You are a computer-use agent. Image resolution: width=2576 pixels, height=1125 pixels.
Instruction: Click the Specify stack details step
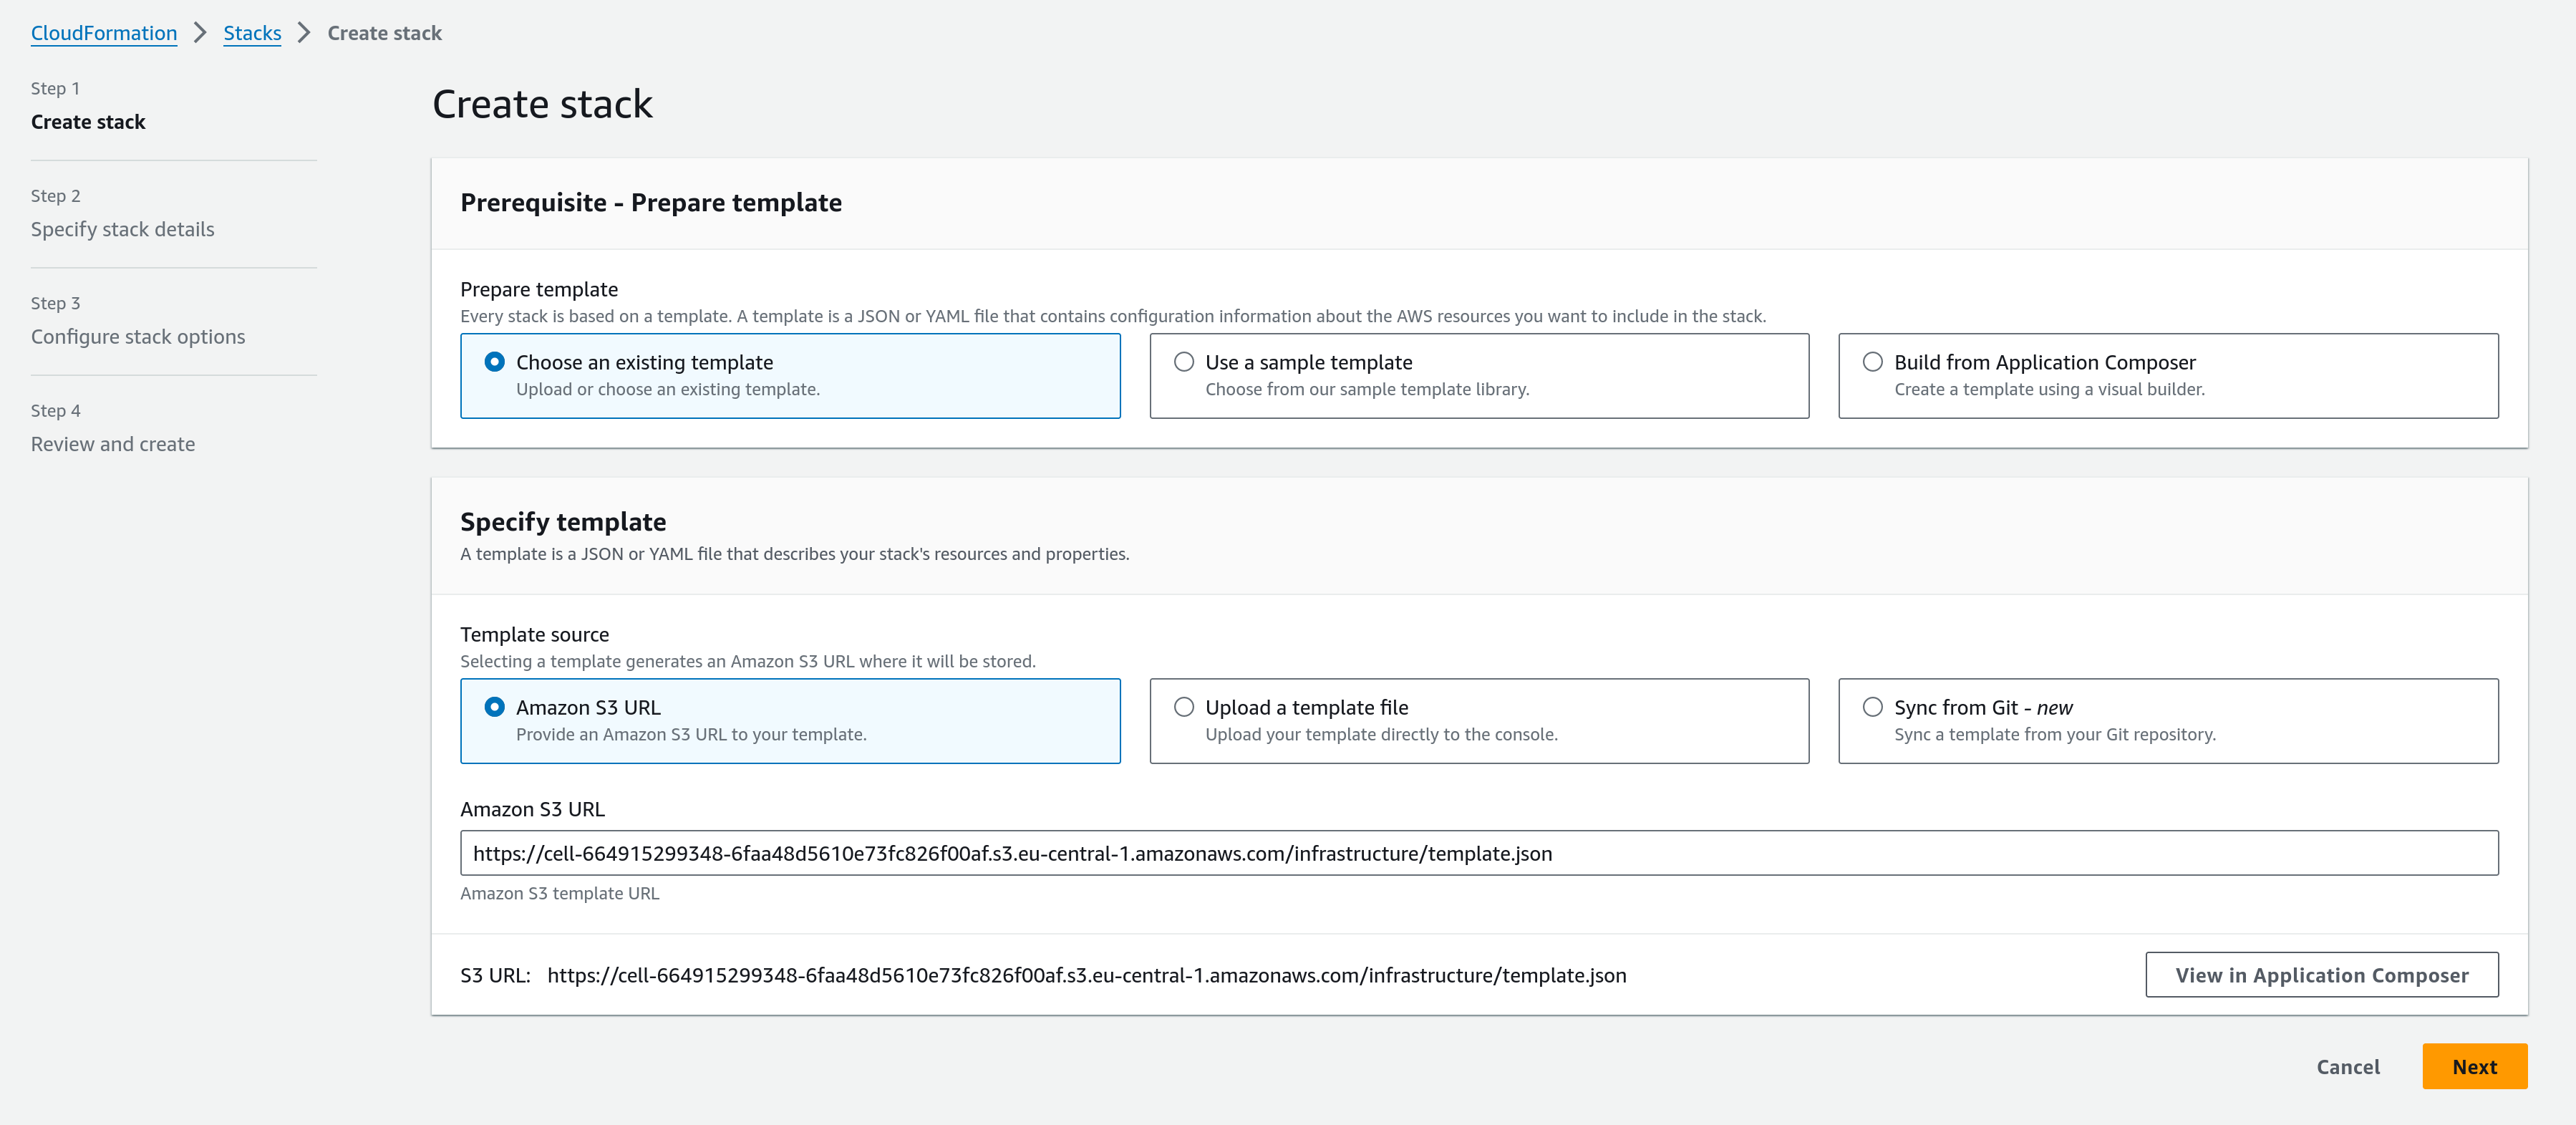[122, 226]
